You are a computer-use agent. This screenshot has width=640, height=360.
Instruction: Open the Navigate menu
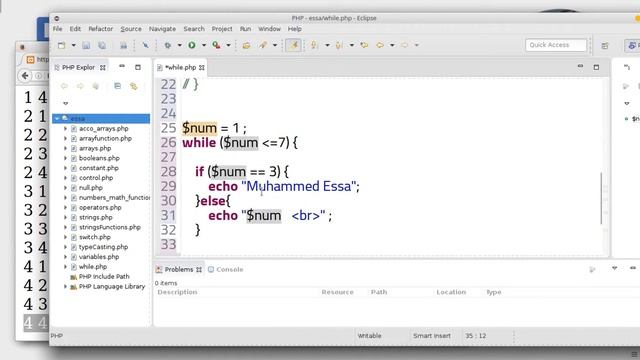click(x=162, y=29)
